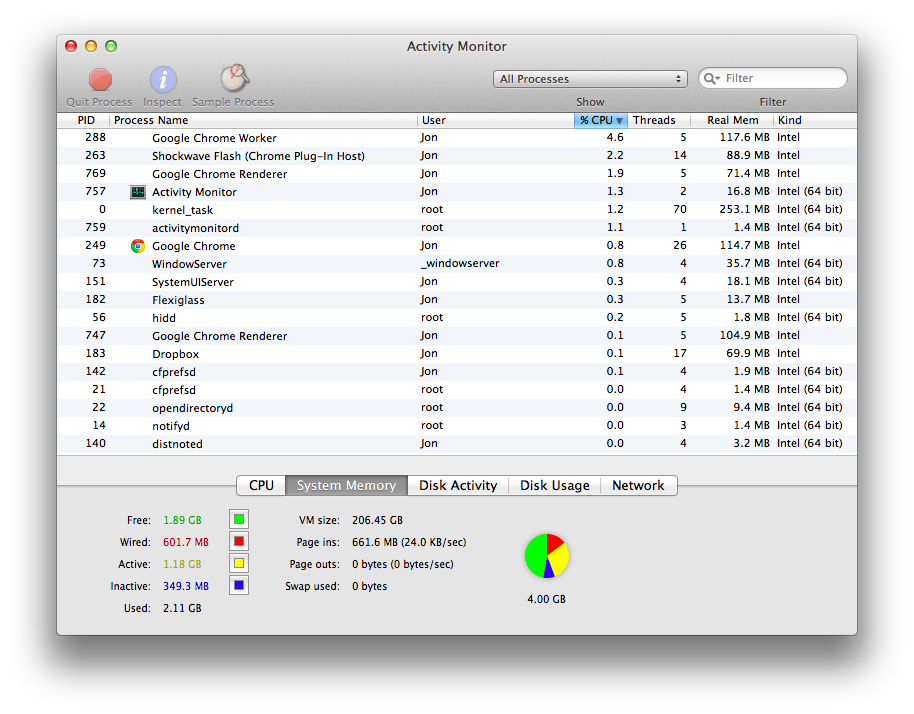Open the Network tab
914x714 pixels.
638,486
